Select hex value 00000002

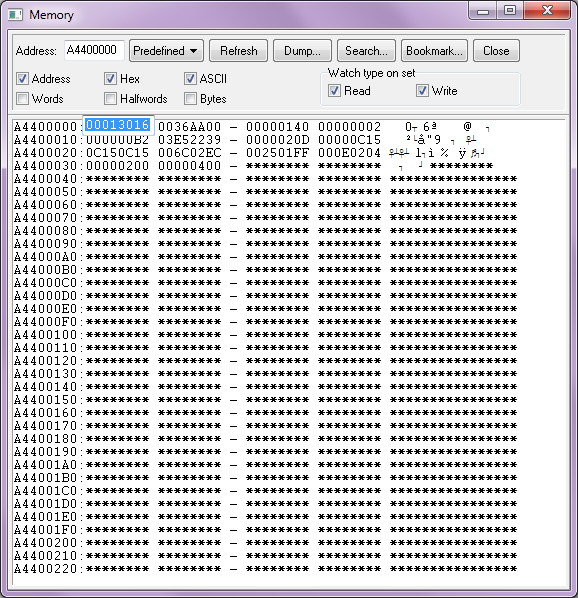tap(350, 127)
